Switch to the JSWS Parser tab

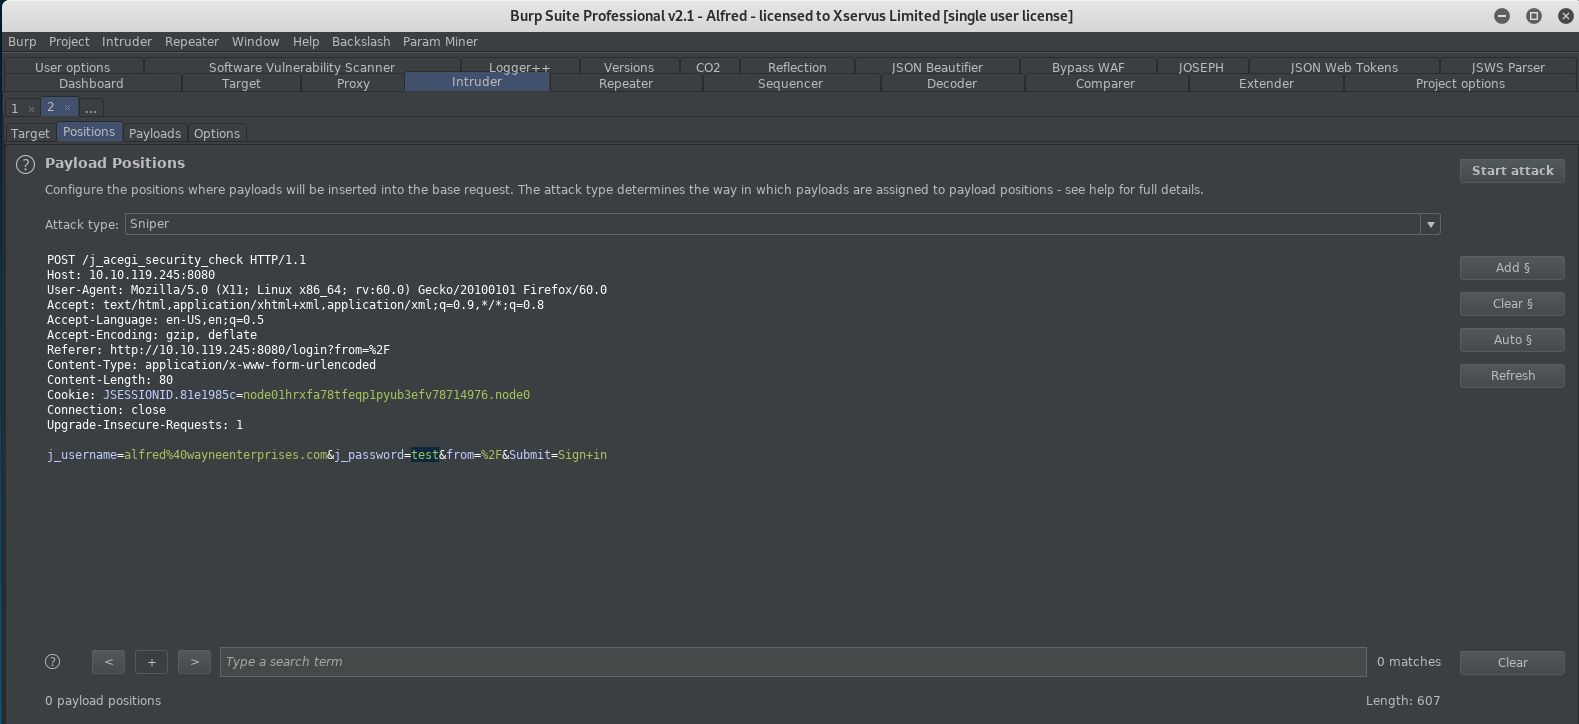tap(1508, 67)
